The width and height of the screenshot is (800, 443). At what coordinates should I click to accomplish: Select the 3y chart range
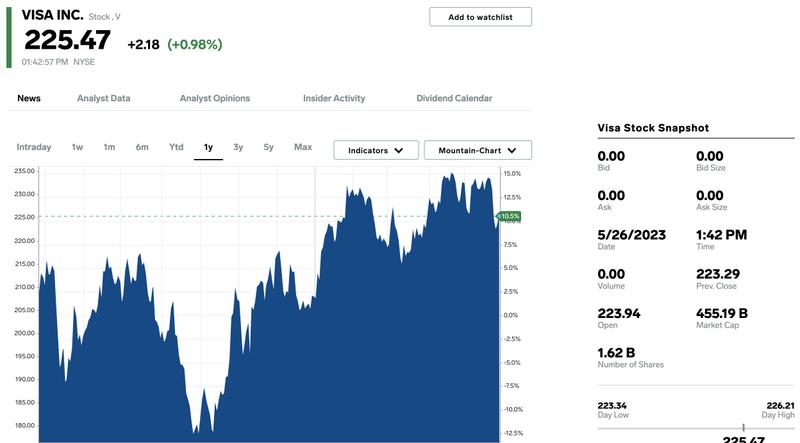tap(238, 147)
